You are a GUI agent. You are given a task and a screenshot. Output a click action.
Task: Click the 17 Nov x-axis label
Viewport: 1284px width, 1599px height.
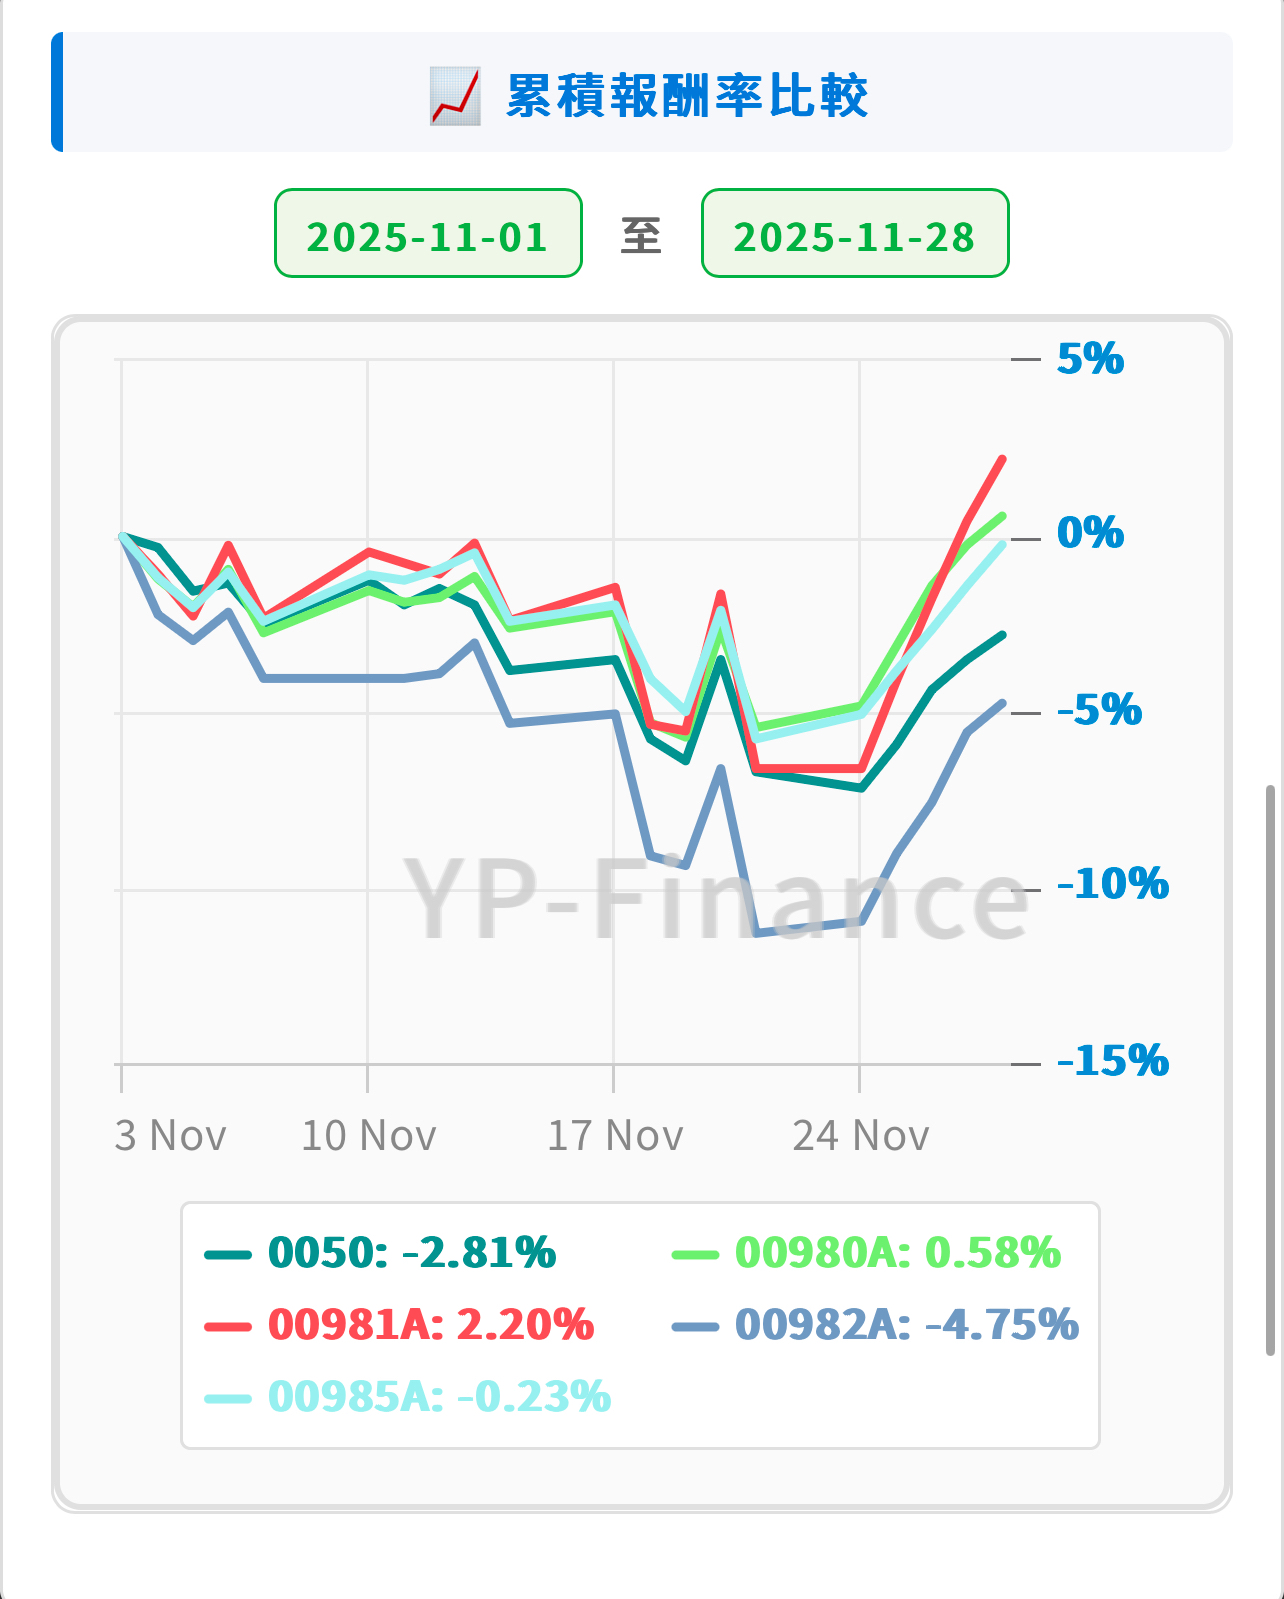pos(615,1136)
